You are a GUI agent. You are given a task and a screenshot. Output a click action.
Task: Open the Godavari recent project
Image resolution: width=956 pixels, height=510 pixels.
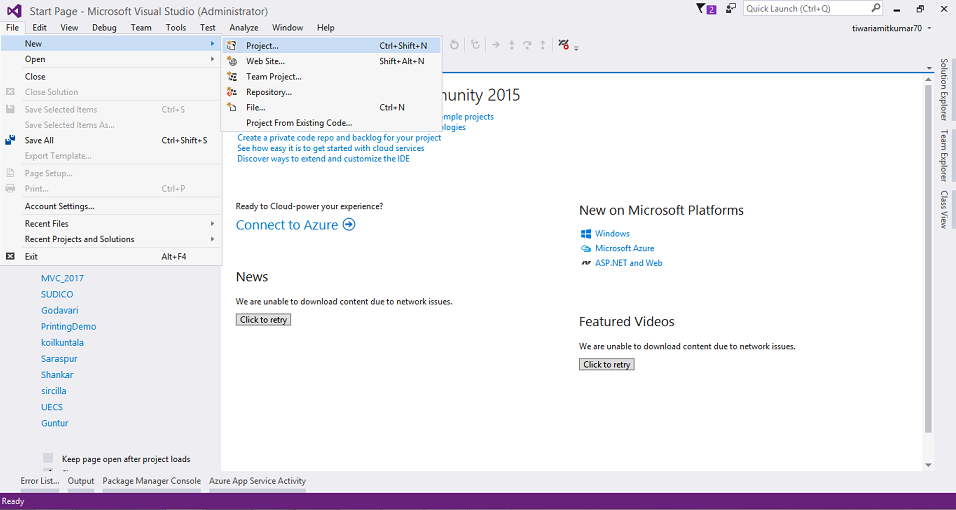click(60, 311)
